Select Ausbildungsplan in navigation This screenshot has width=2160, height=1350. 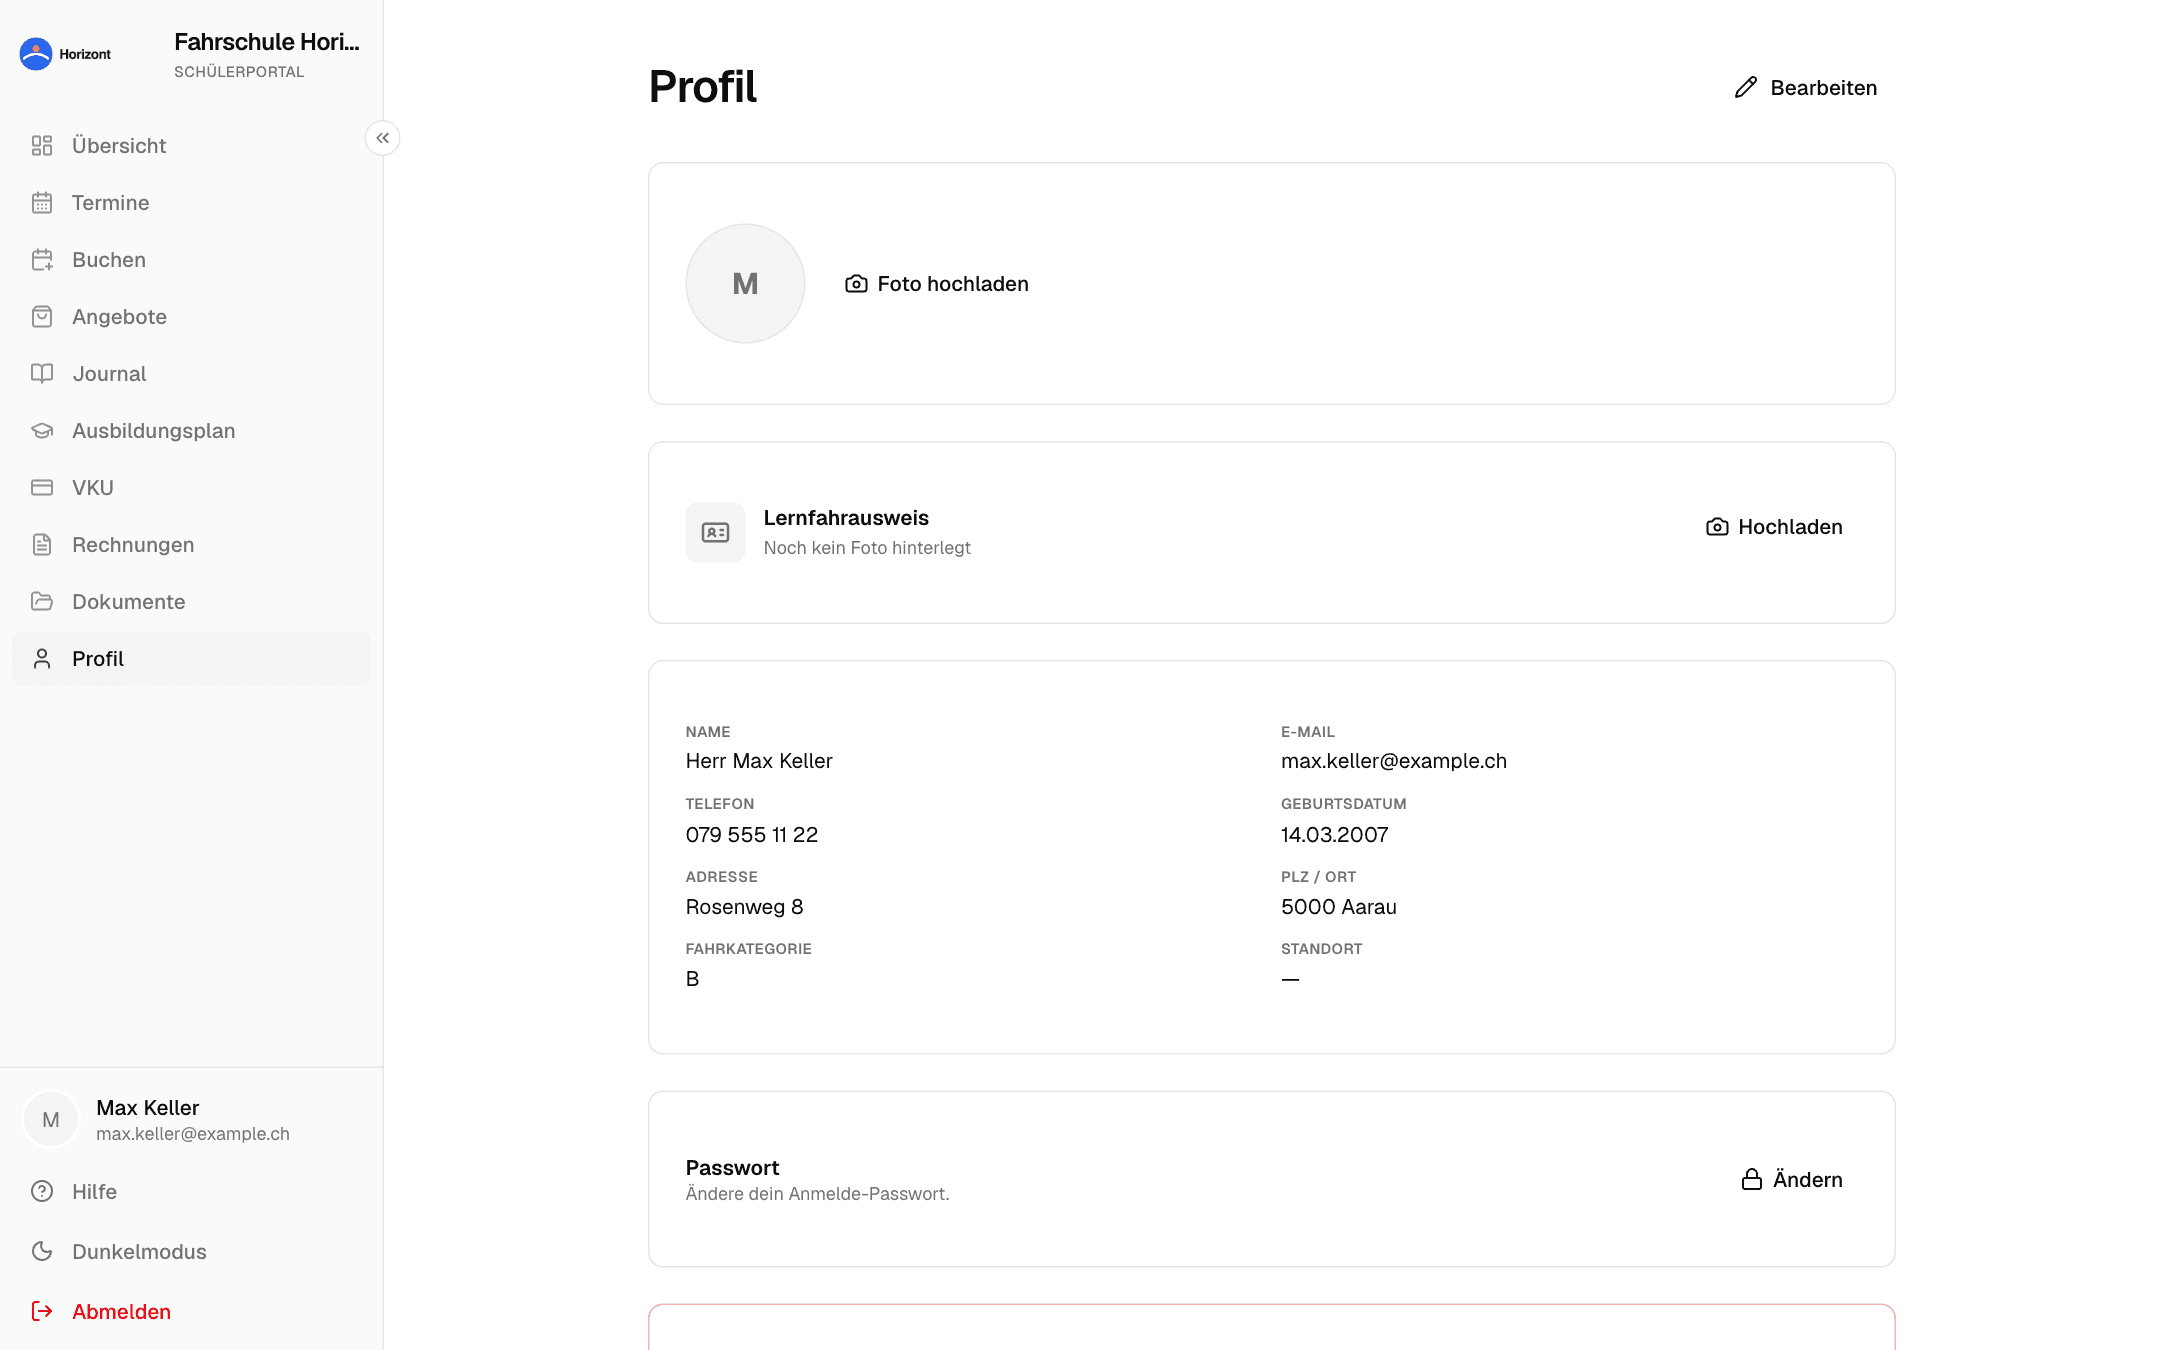pyautogui.click(x=191, y=431)
